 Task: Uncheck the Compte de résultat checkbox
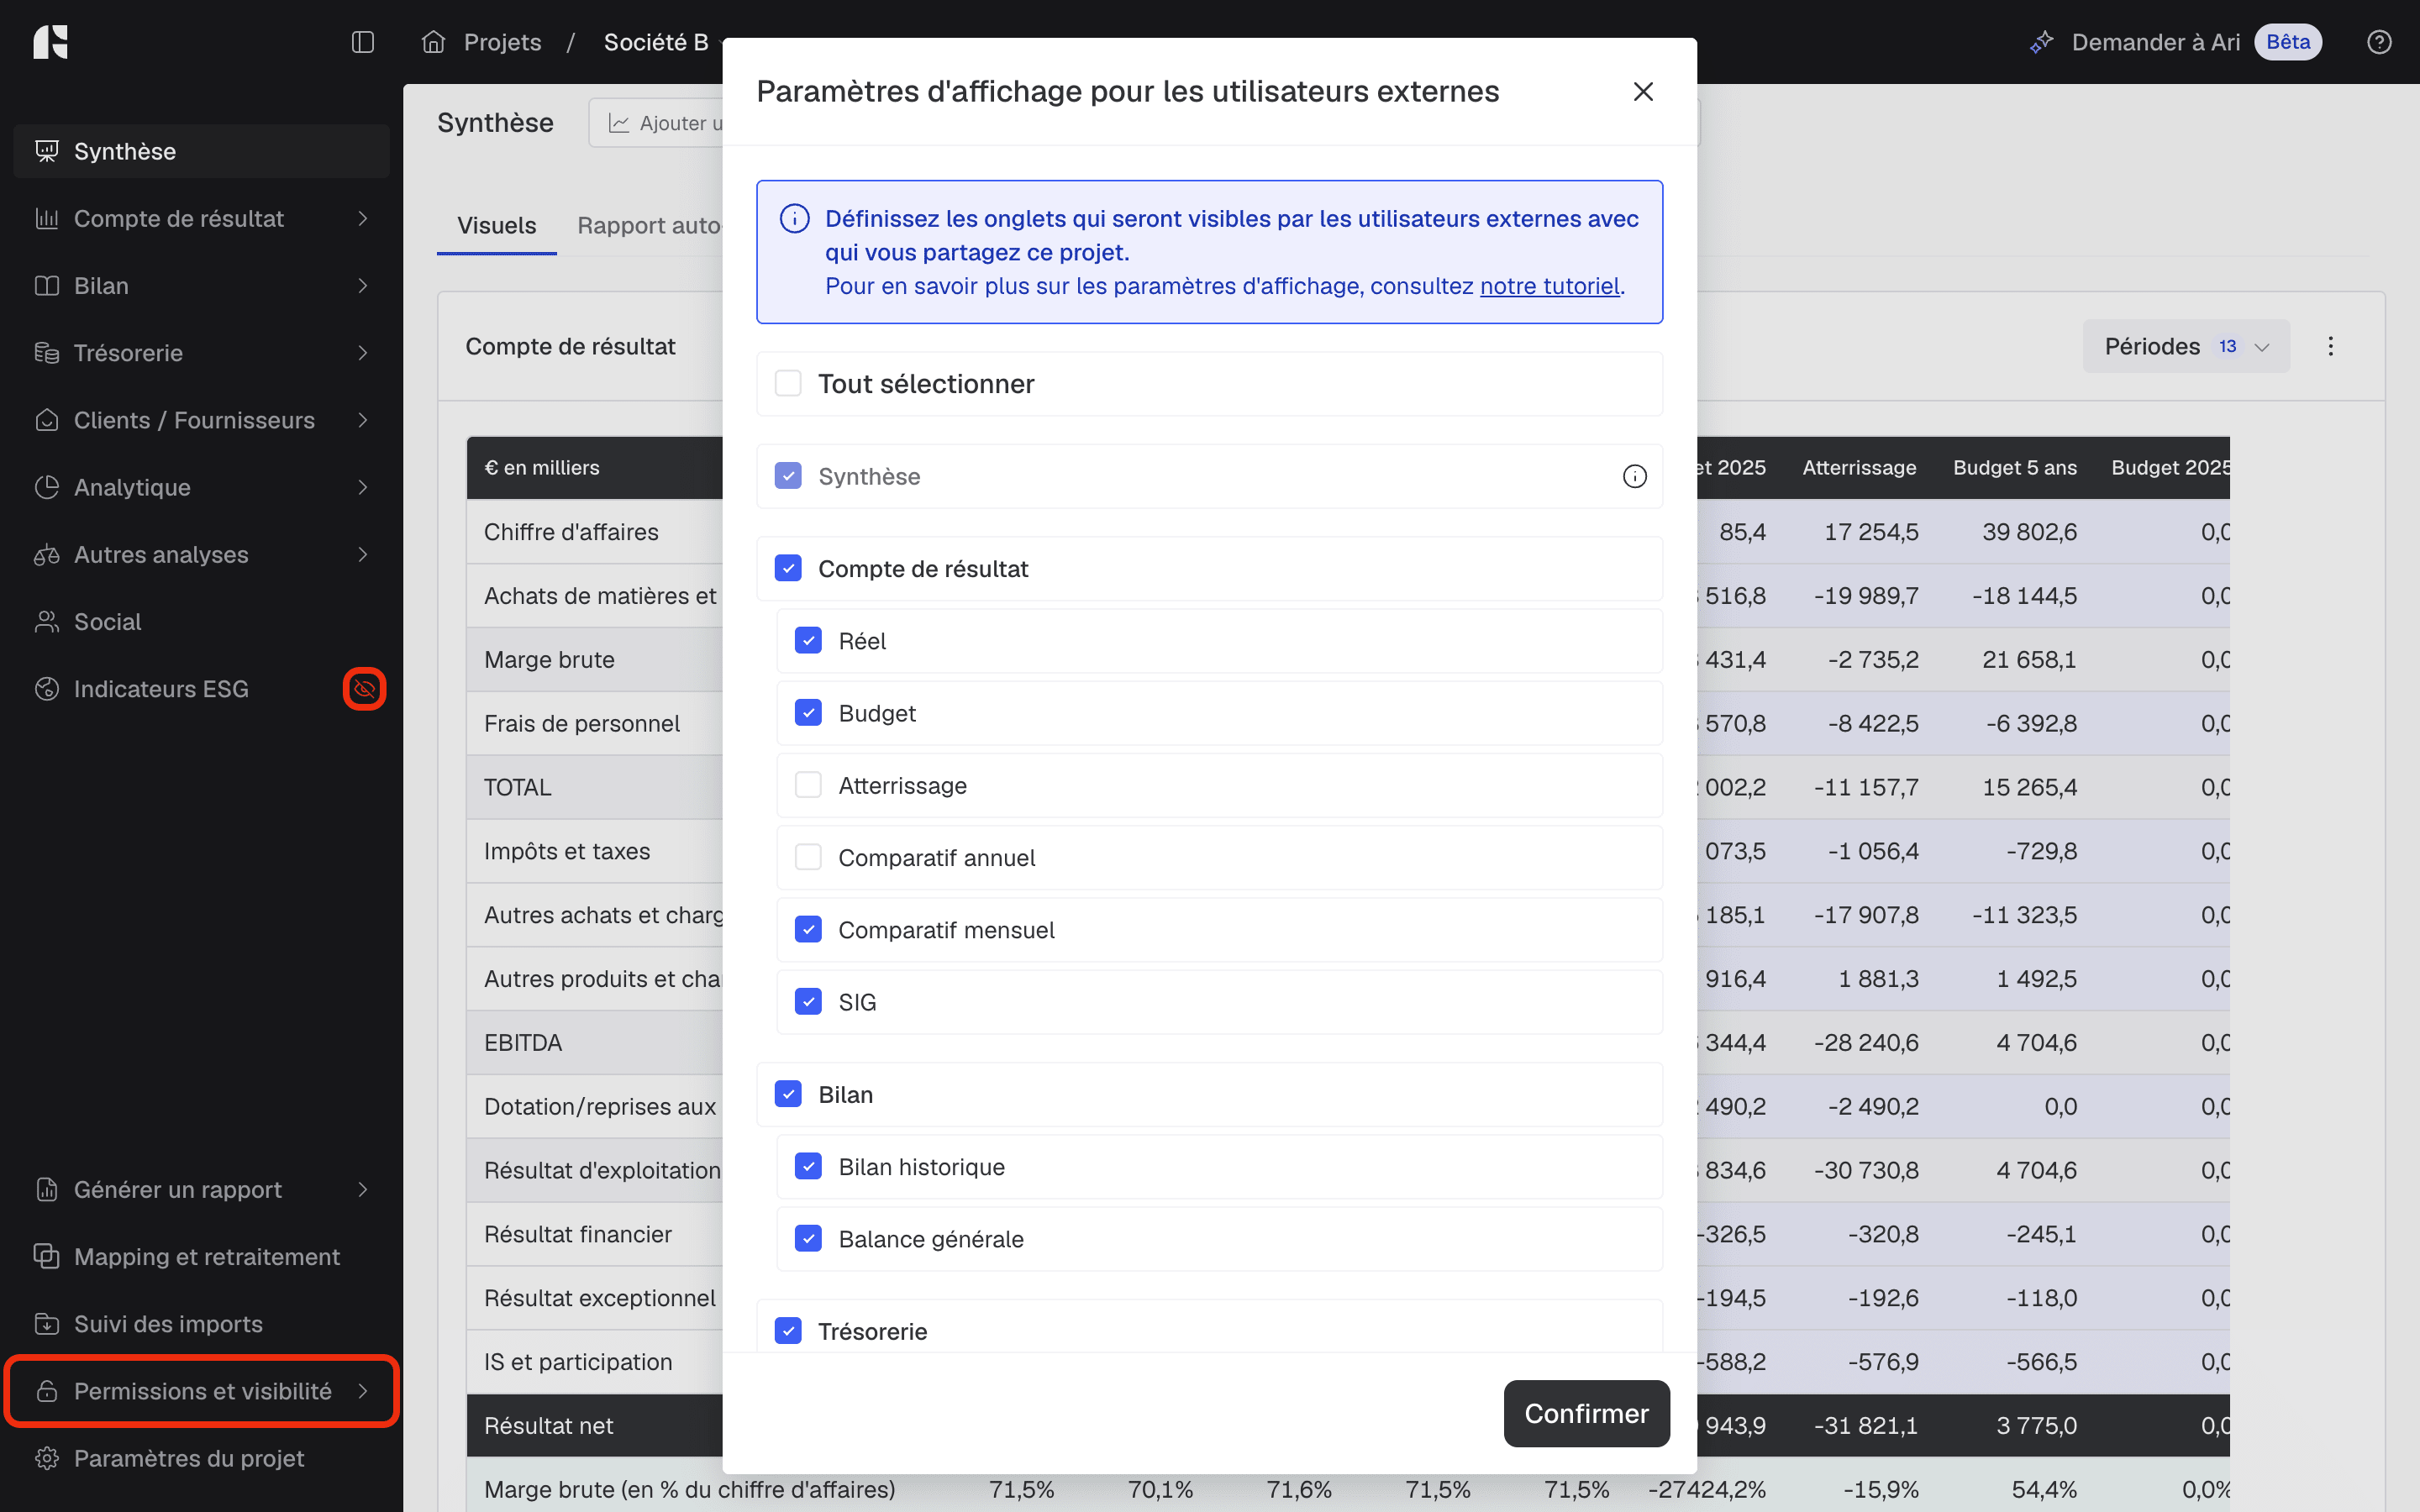coord(788,569)
